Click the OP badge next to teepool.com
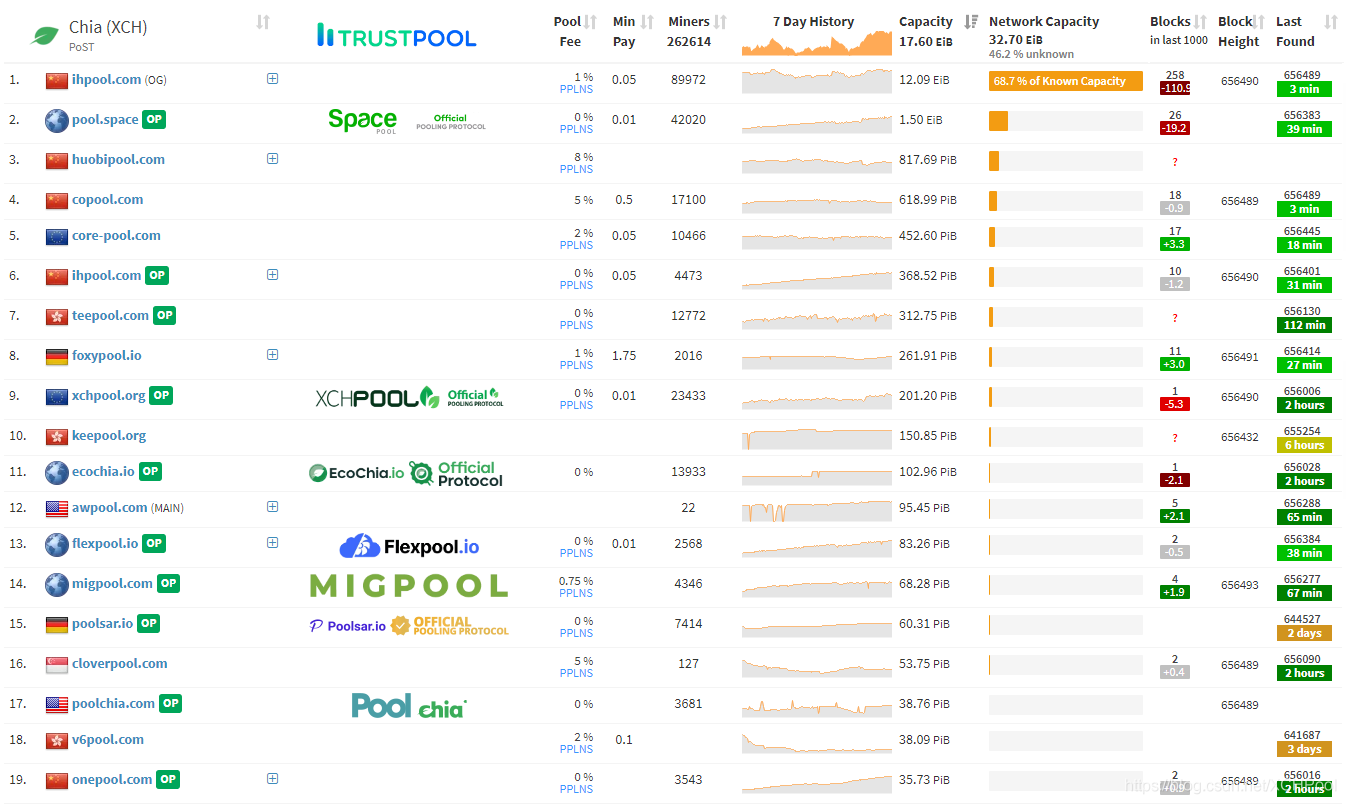This screenshot has width=1346, height=804. 164,315
